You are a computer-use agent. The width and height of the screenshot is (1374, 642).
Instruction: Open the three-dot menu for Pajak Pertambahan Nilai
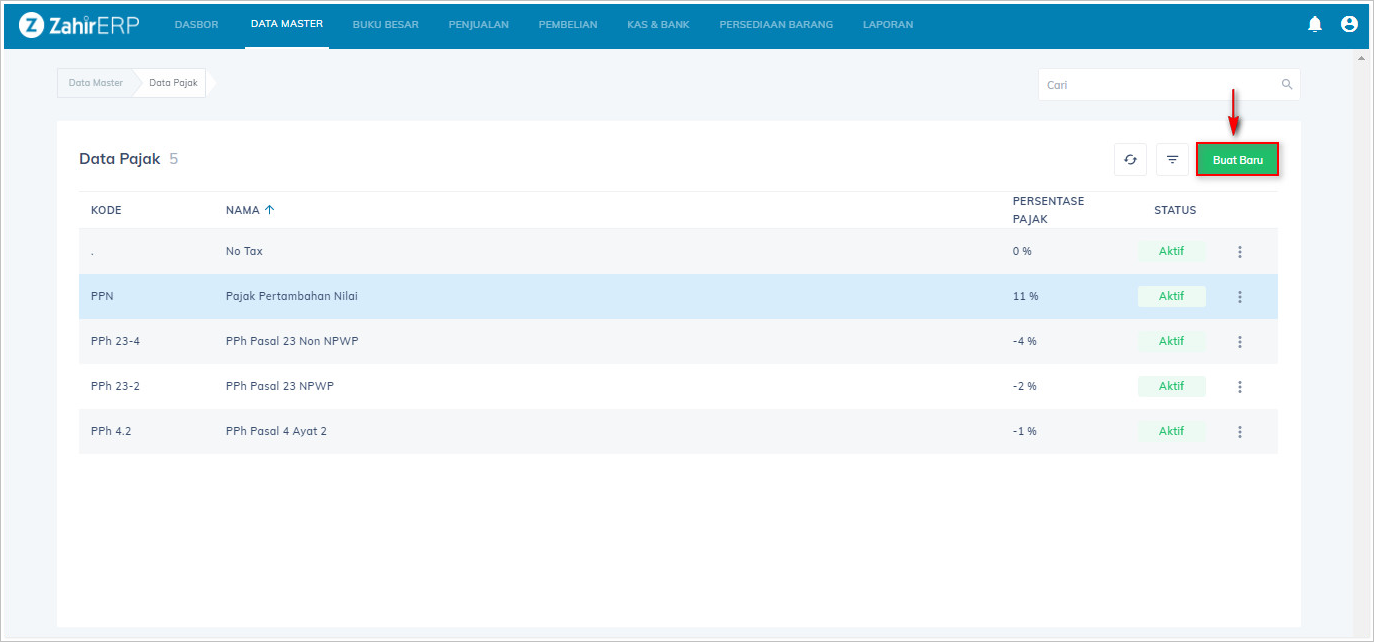(1239, 297)
